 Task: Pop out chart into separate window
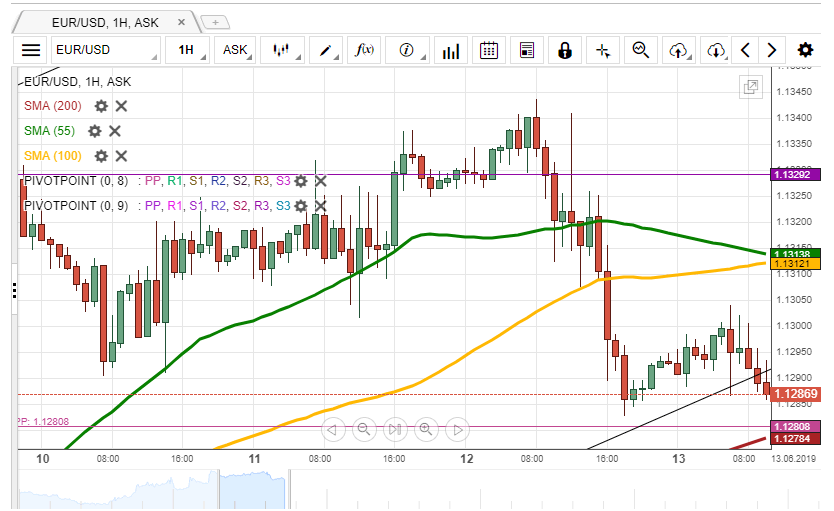coord(749,87)
